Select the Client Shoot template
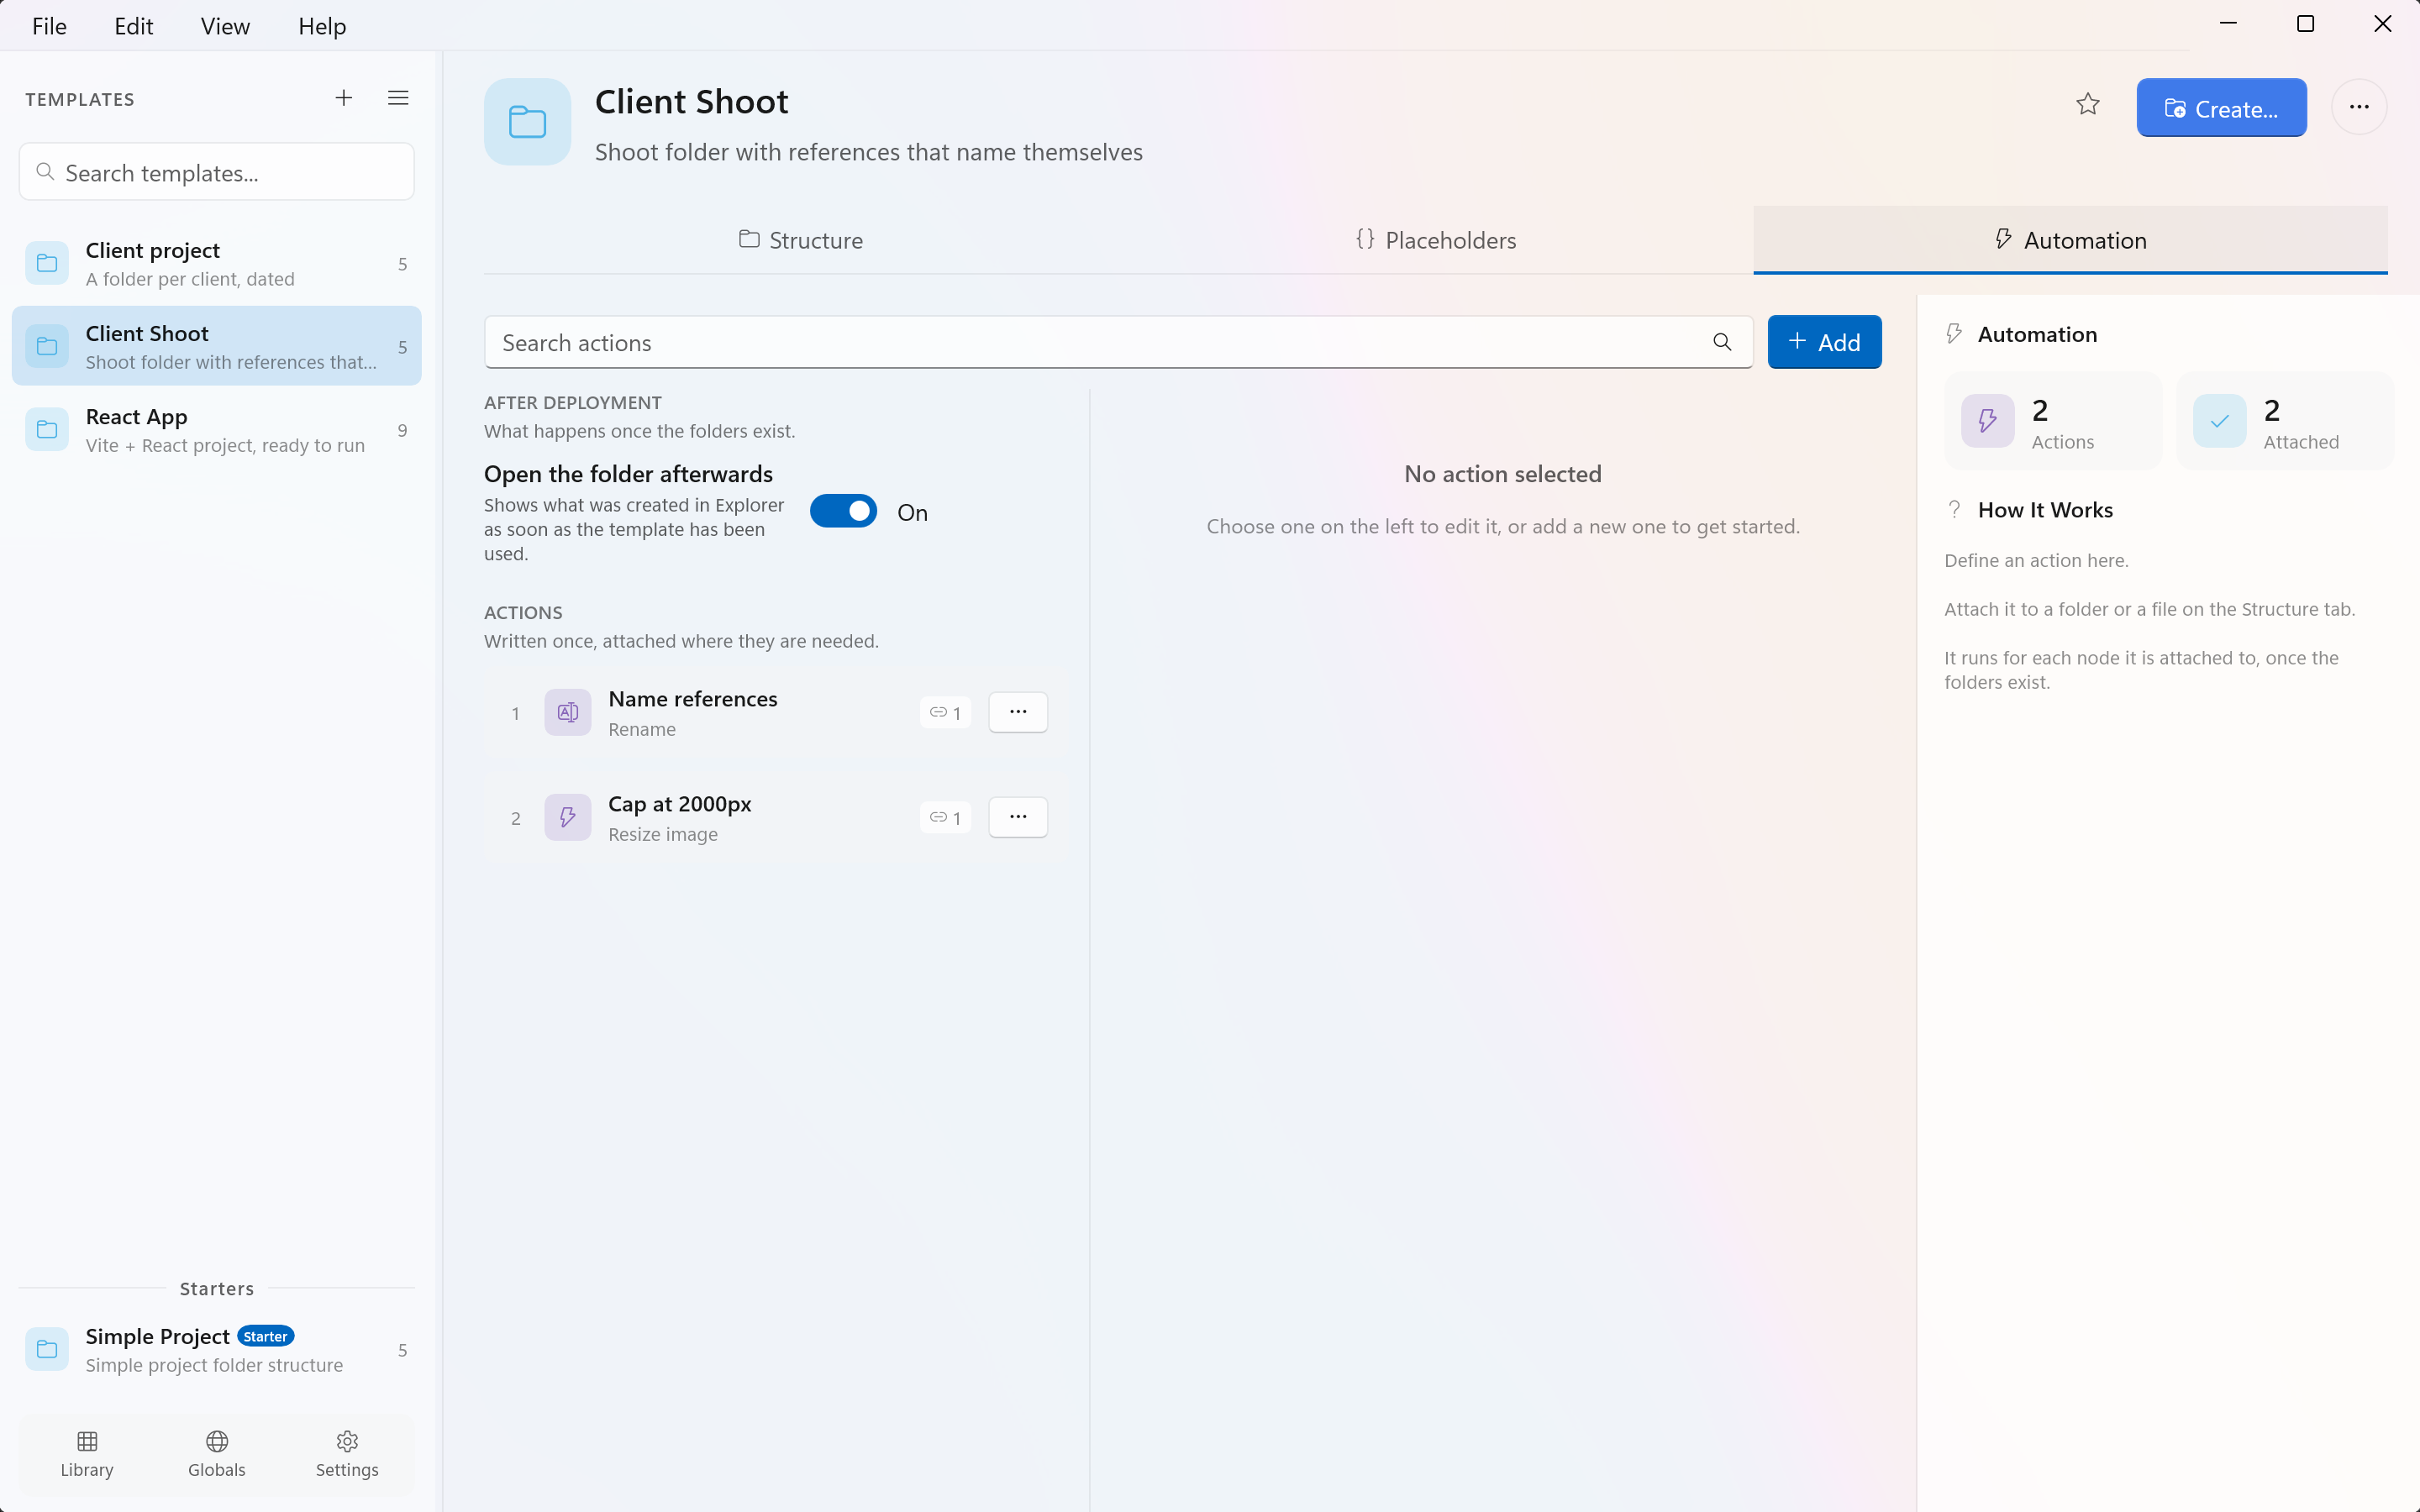The image size is (2420, 1512). tap(217, 346)
